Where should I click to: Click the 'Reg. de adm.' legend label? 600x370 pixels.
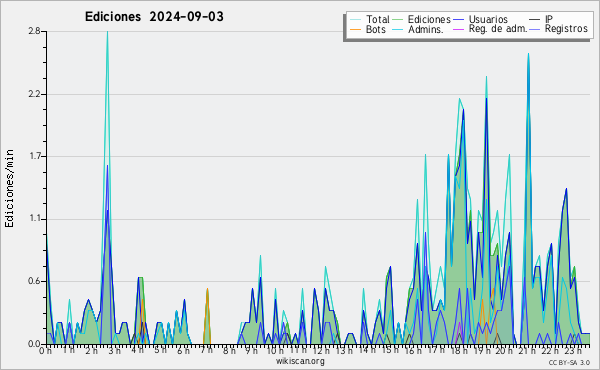click(x=498, y=29)
